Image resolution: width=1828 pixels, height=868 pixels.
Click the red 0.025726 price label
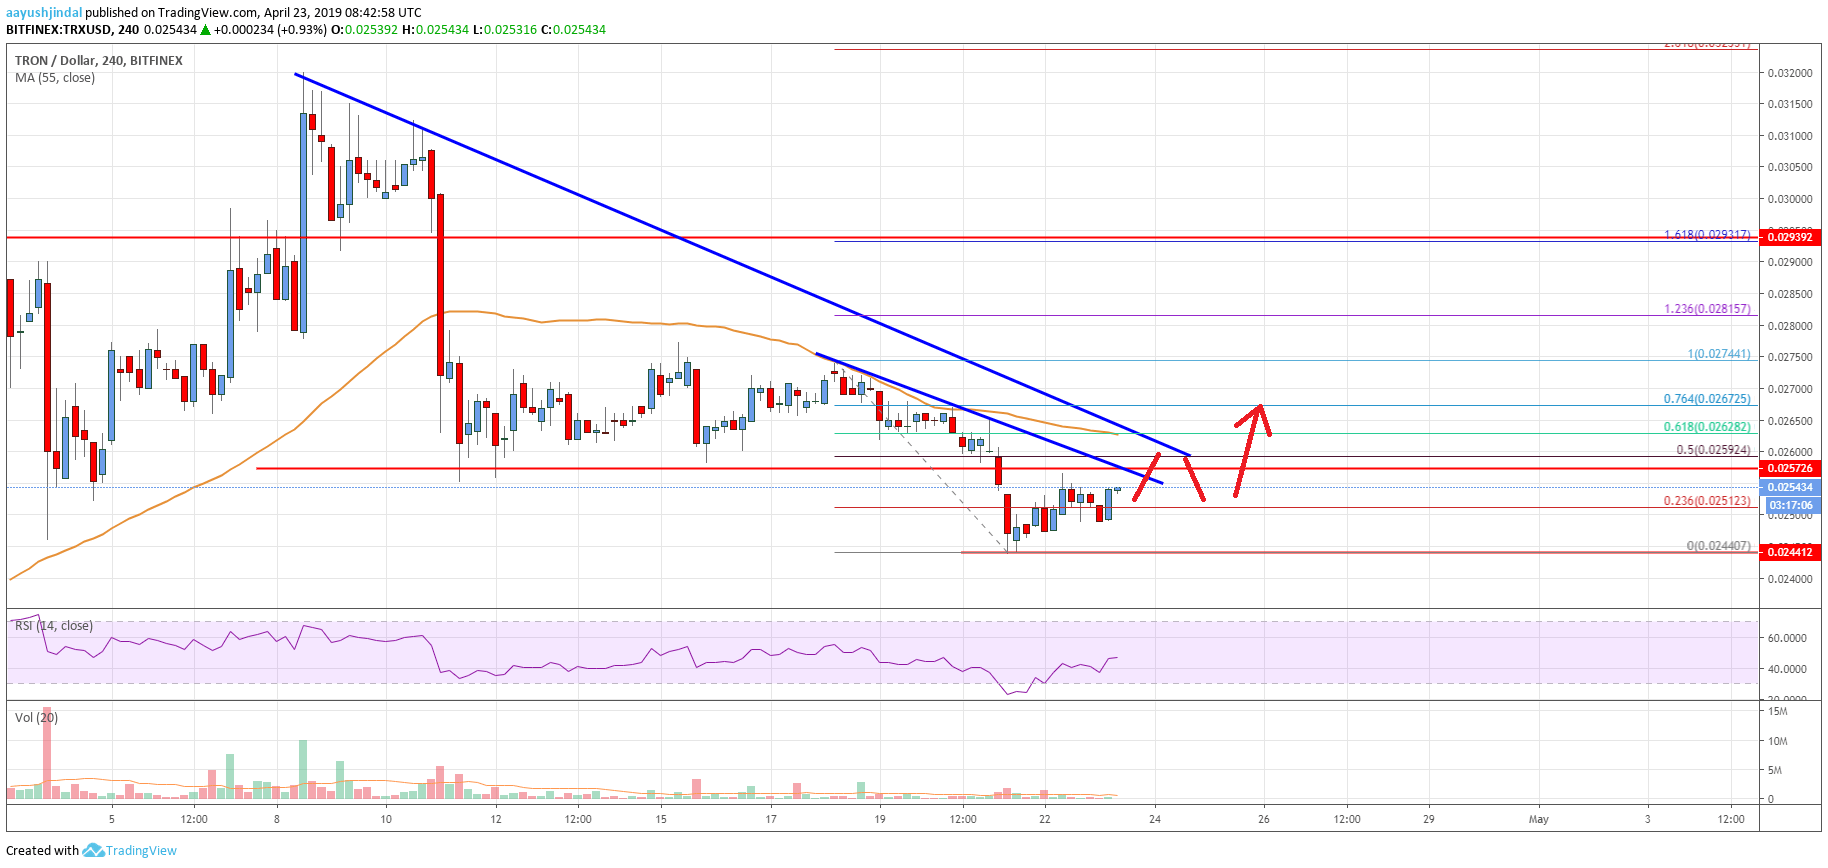[1790, 468]
